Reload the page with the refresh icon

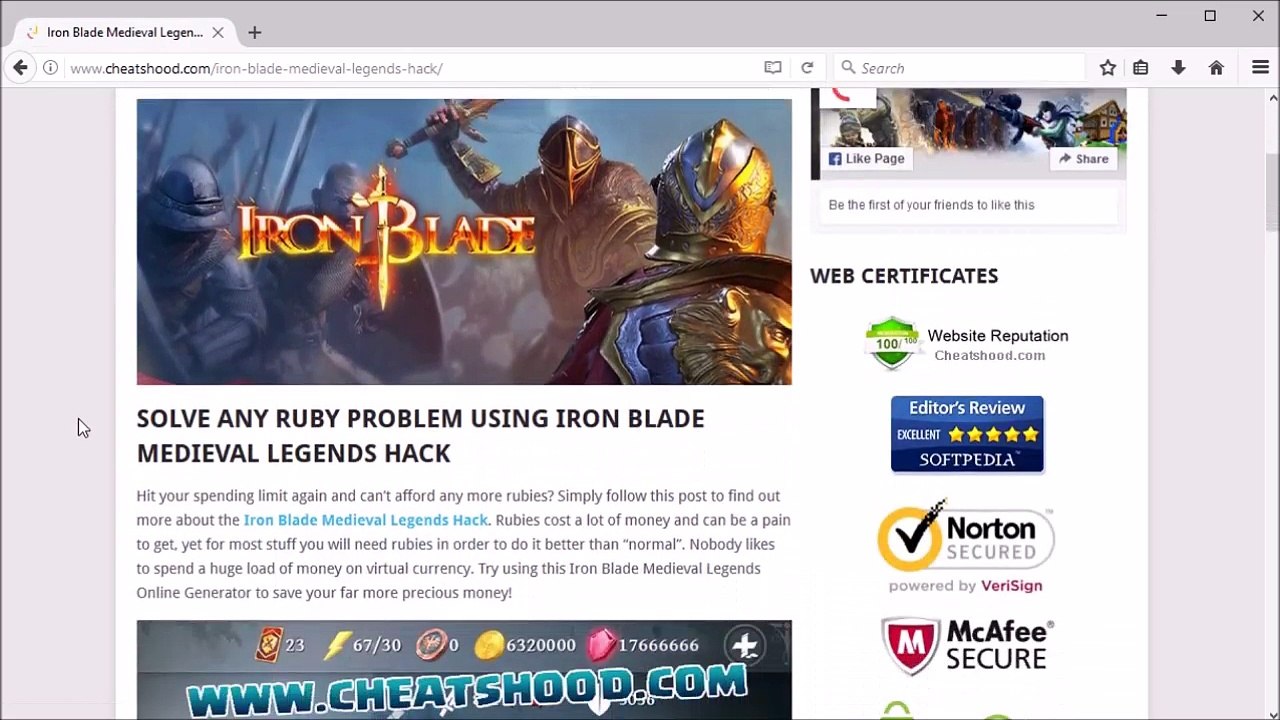pos(807,68)
